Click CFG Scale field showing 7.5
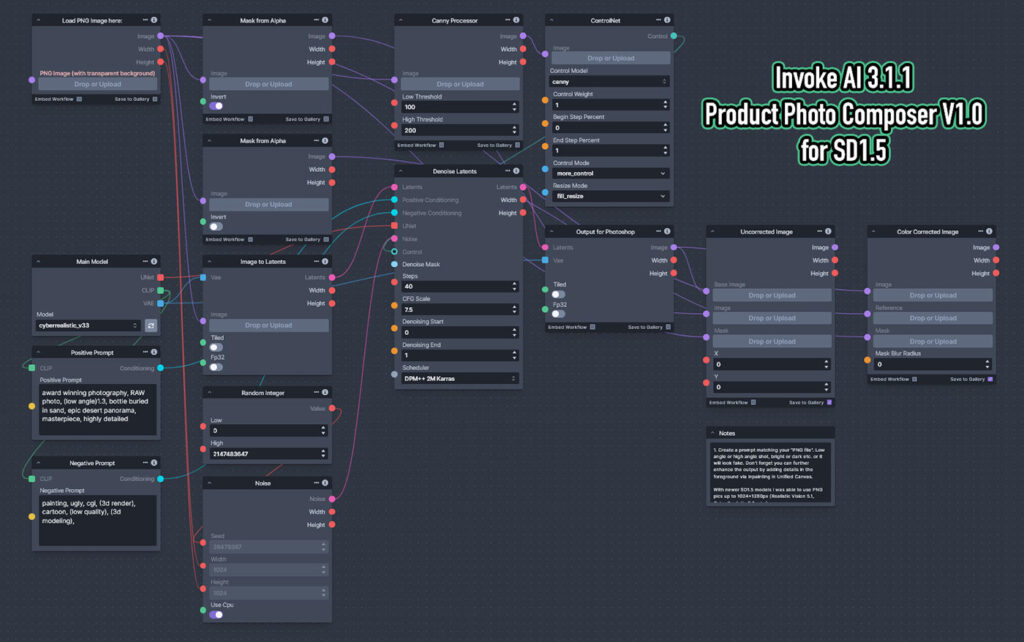The height and width of the screenshot is (642, 1024). (x=459, y=310)
